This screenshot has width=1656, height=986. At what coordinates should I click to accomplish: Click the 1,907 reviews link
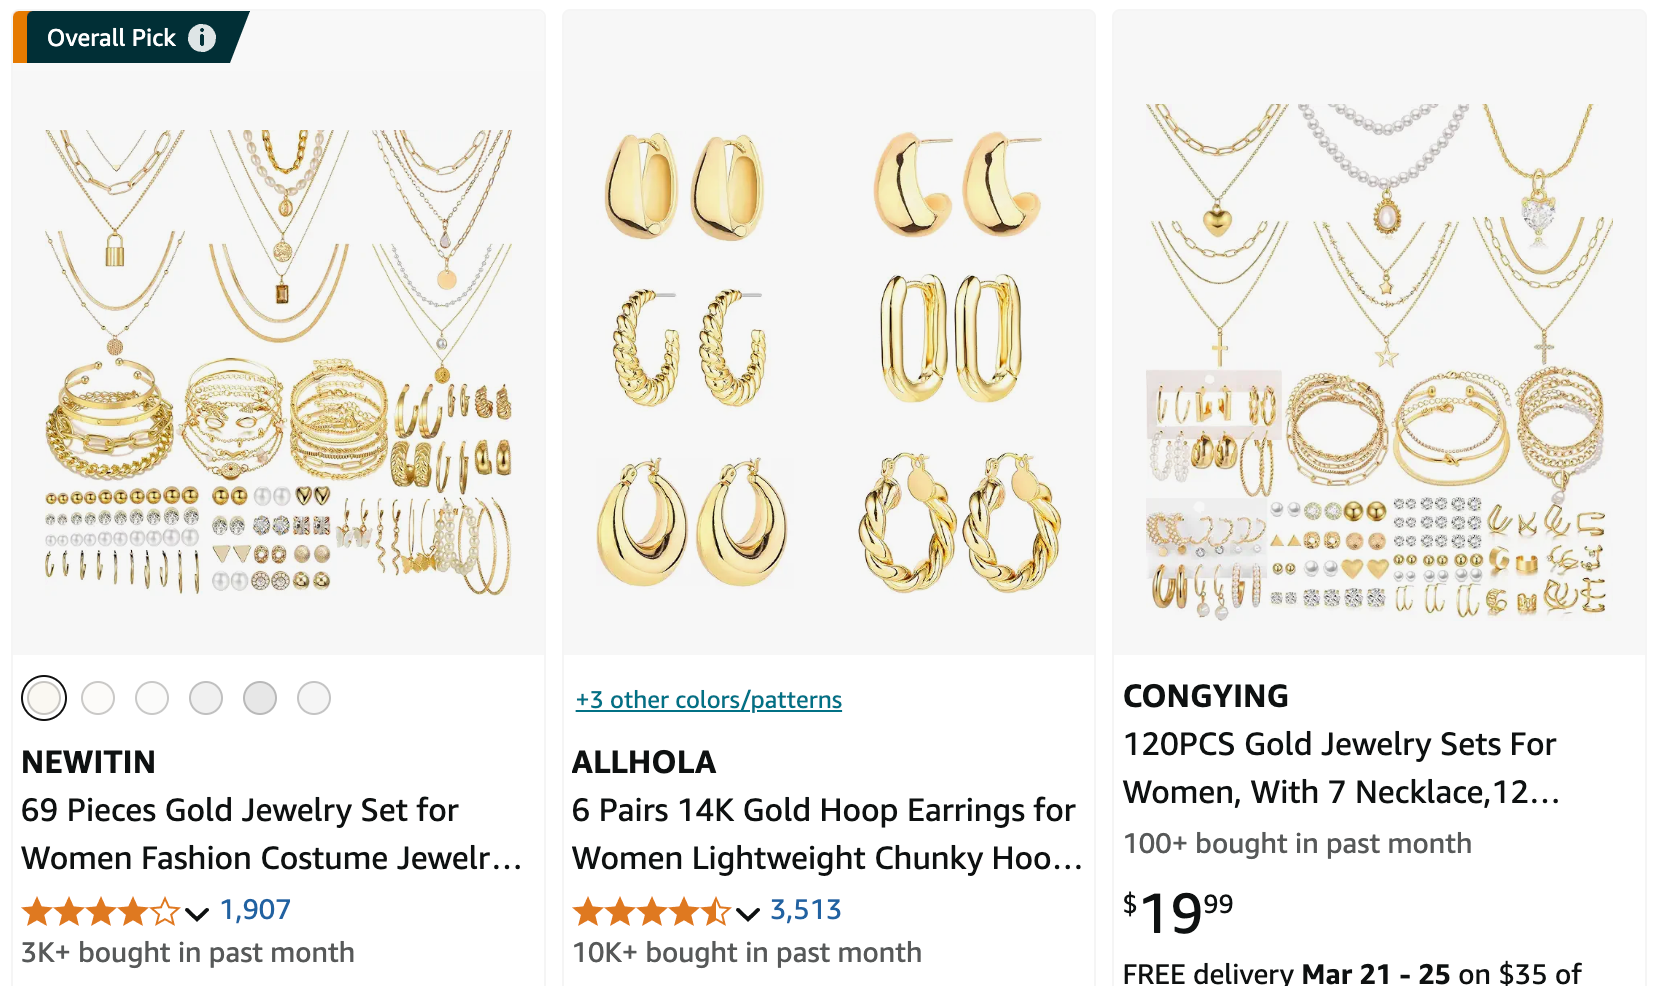click(255, 910)
